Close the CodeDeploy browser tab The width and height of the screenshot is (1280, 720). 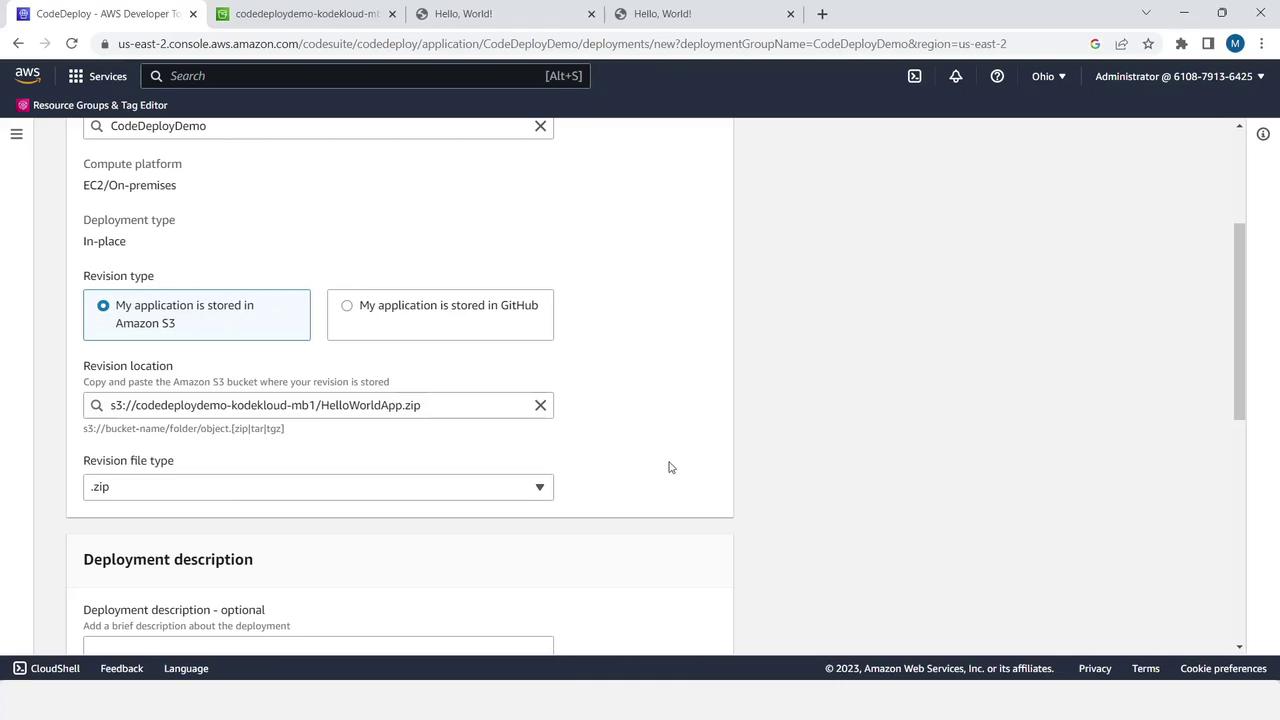(x=193, y=14)
